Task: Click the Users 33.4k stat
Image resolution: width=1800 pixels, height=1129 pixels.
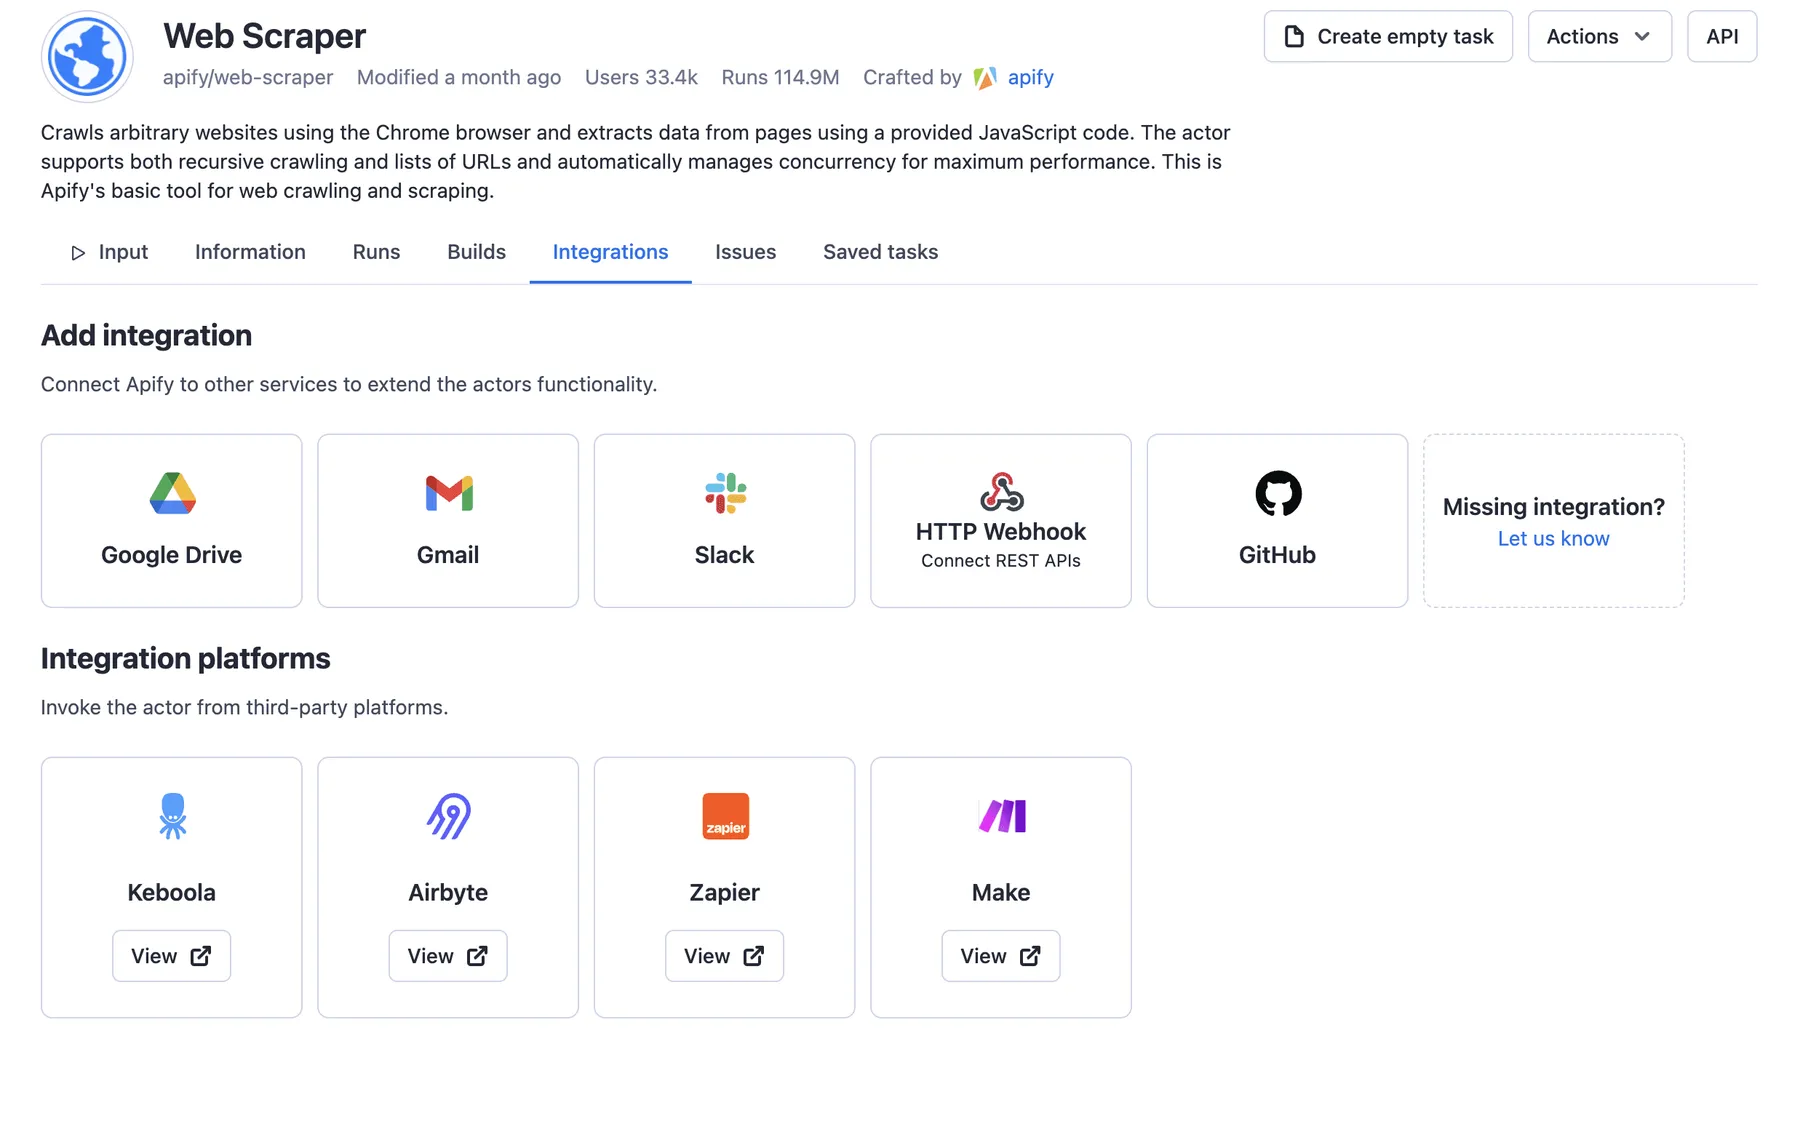Action: coord(641,78)
